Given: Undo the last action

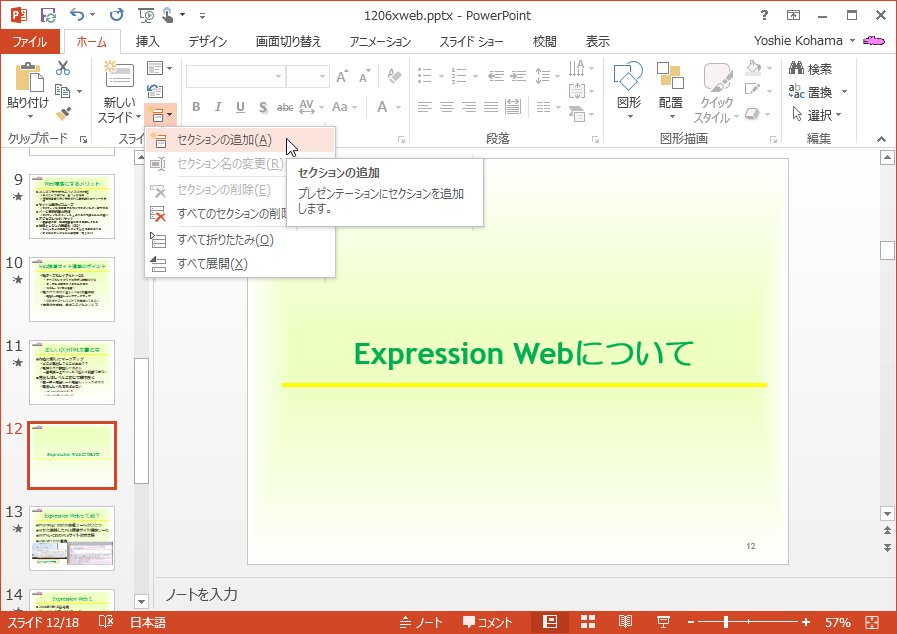Looking at the screenshot, I should (x=77, y=15).
